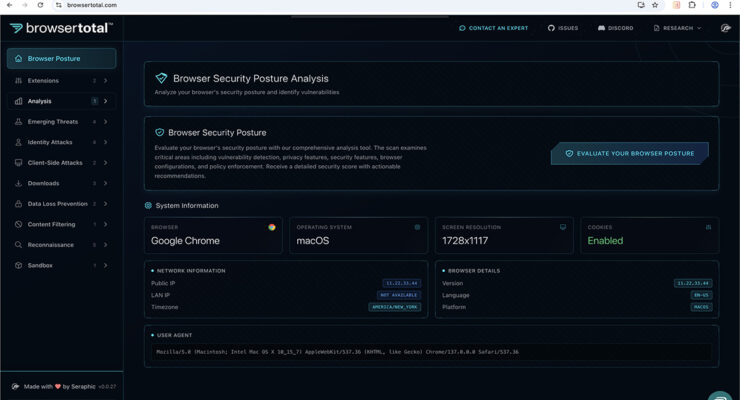Image resolution: width=740 pixels, height=400 pixels.
Task: Click the shield icon beside Browser Security Posture
Action: [x=160, y=132]
